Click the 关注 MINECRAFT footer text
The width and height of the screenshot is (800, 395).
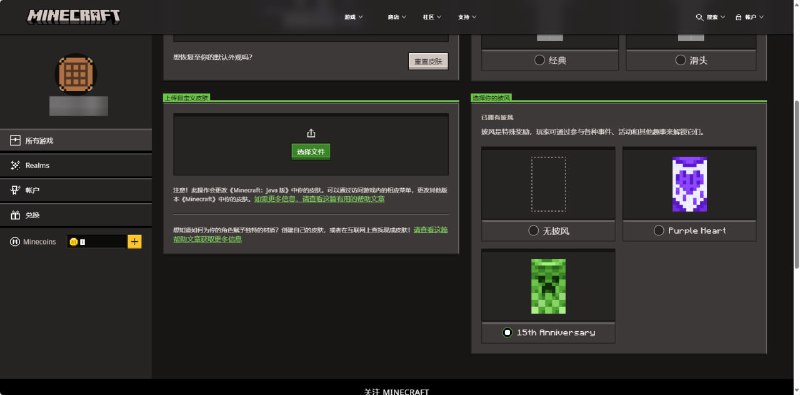396,391
